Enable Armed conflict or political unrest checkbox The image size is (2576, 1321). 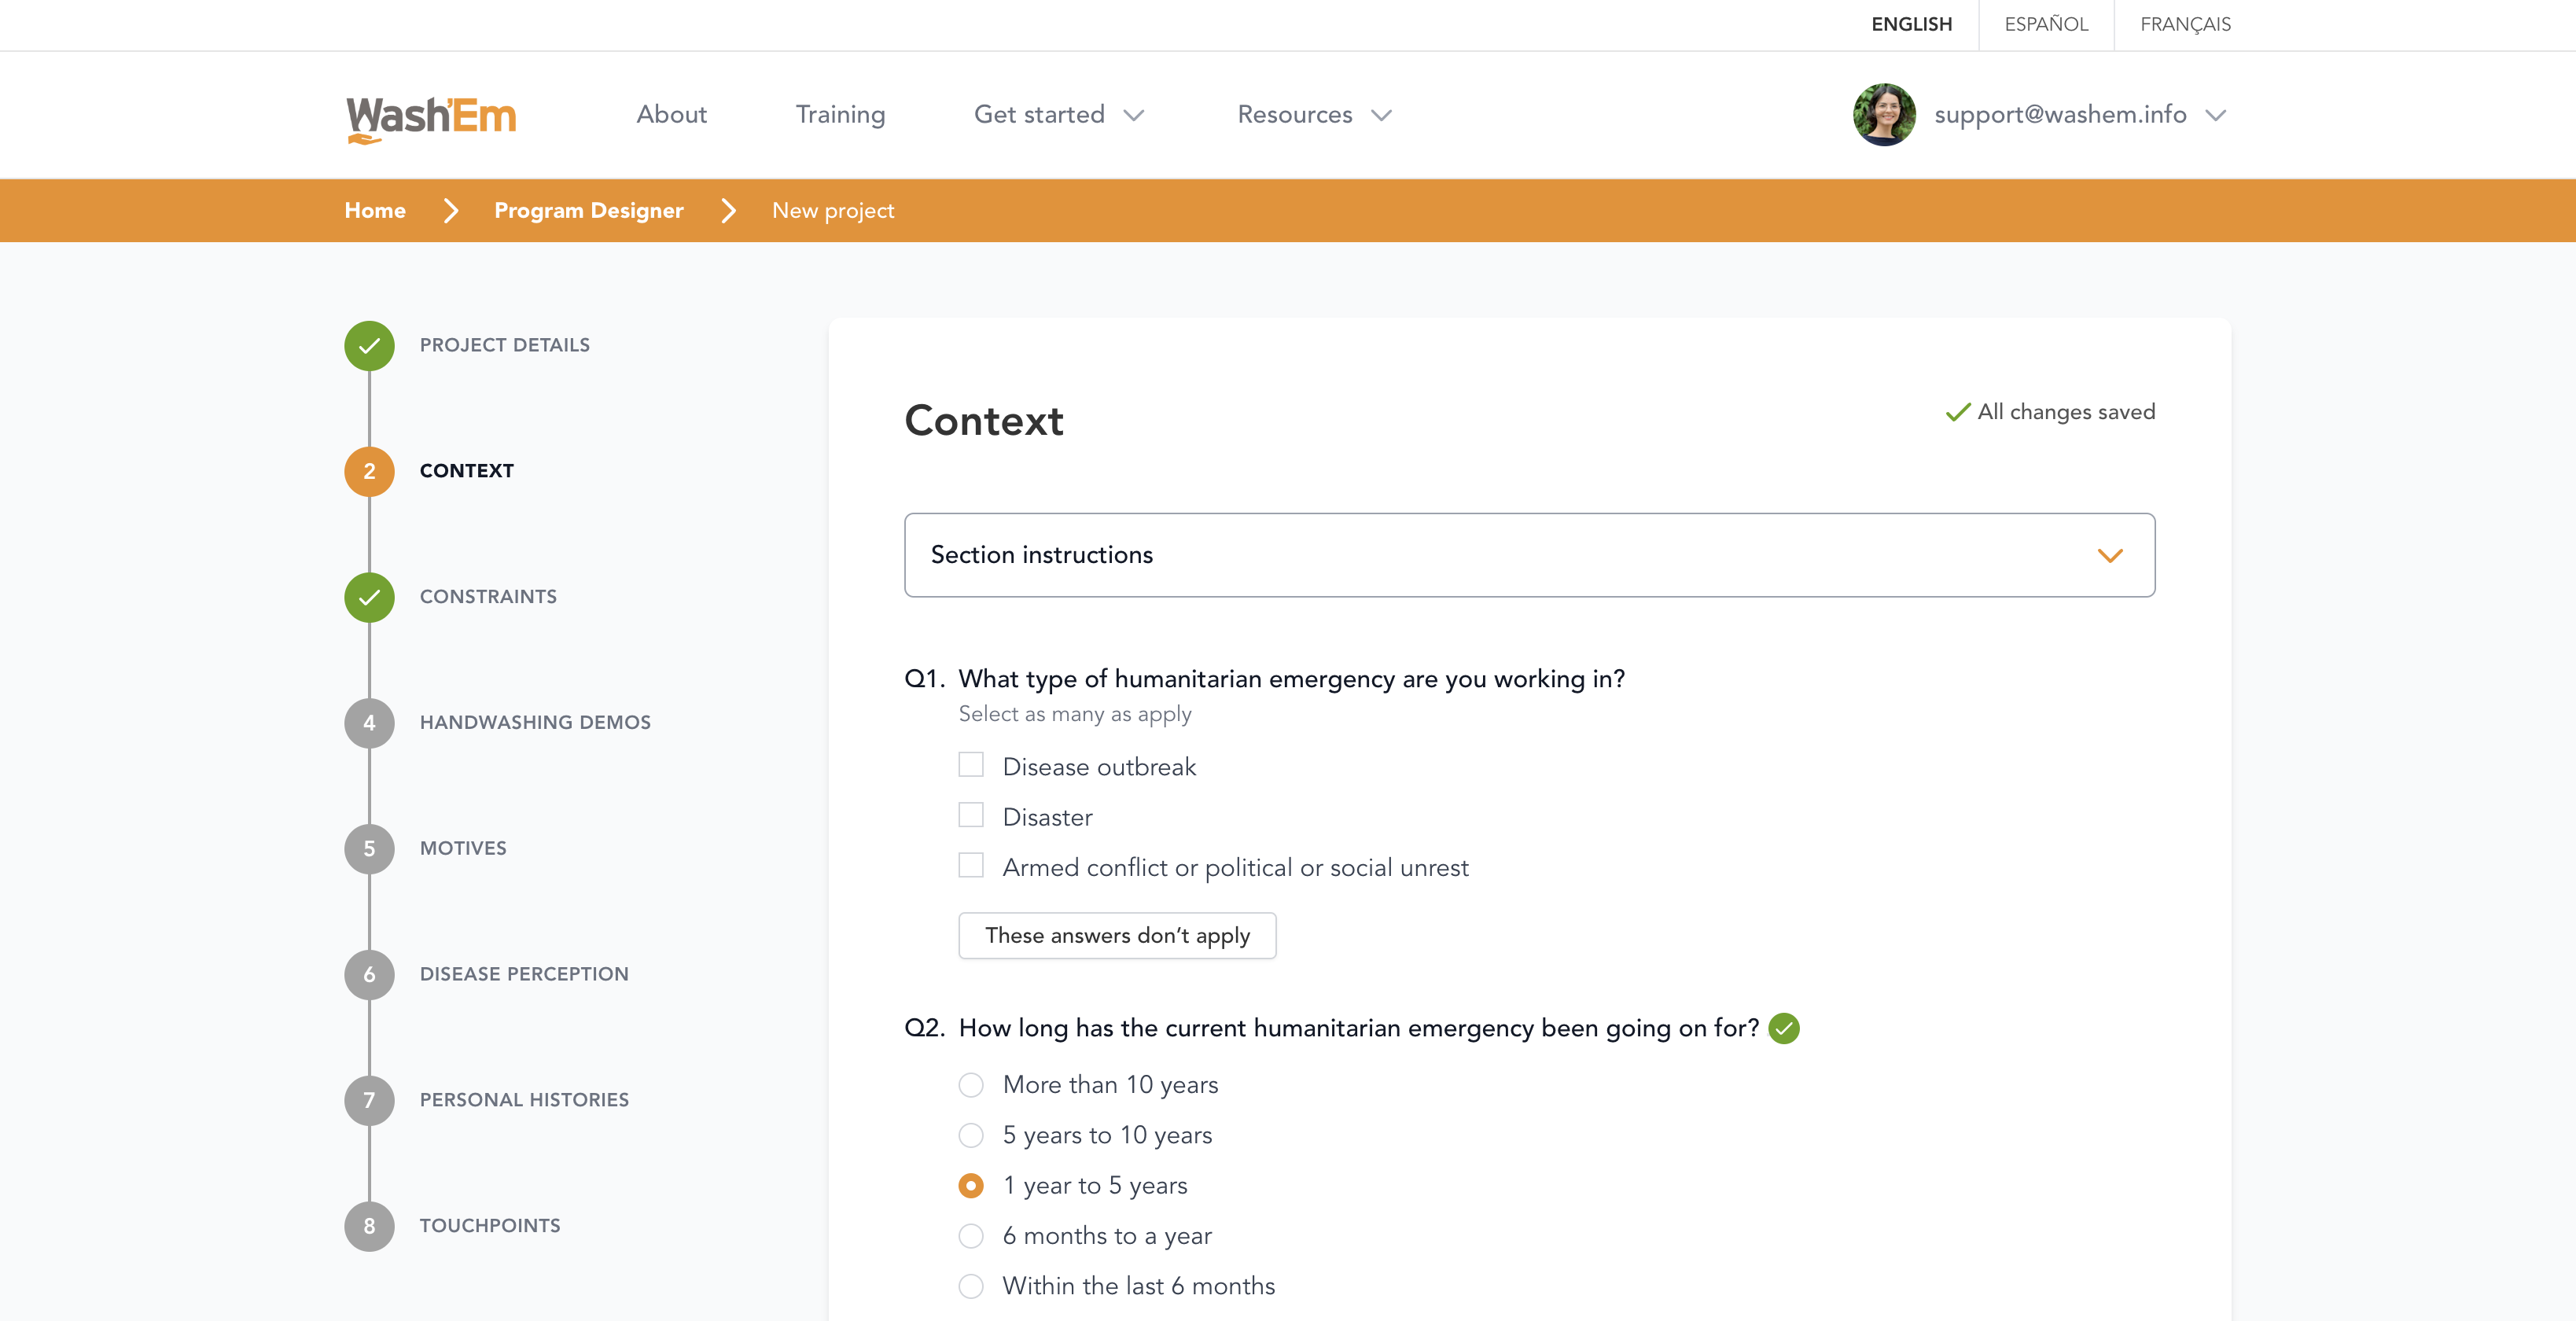click(970, 865)
